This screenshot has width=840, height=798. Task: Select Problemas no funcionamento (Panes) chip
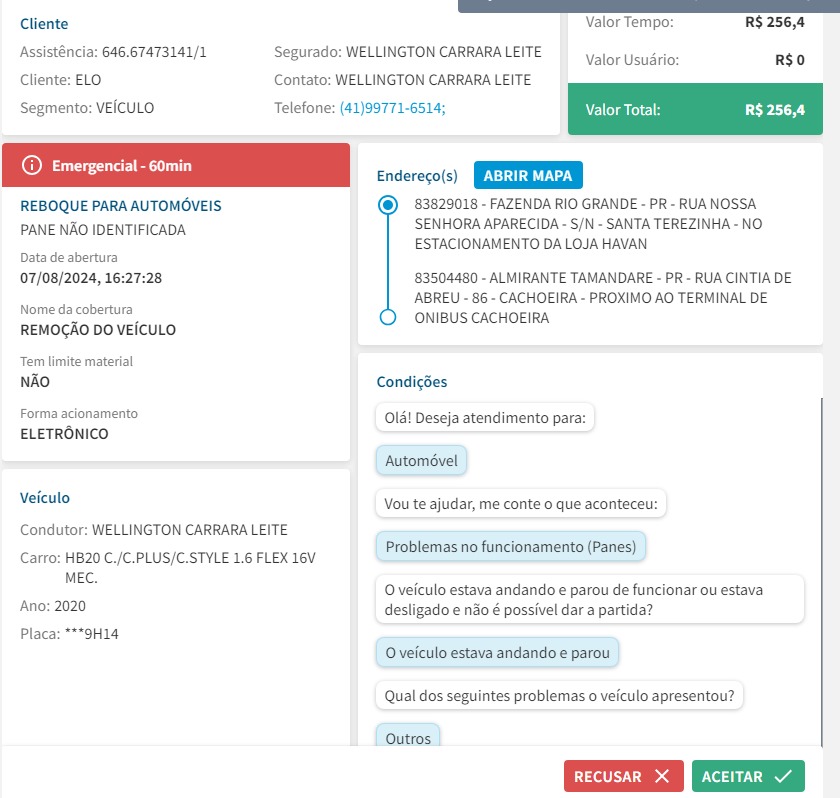click(511, 546)
